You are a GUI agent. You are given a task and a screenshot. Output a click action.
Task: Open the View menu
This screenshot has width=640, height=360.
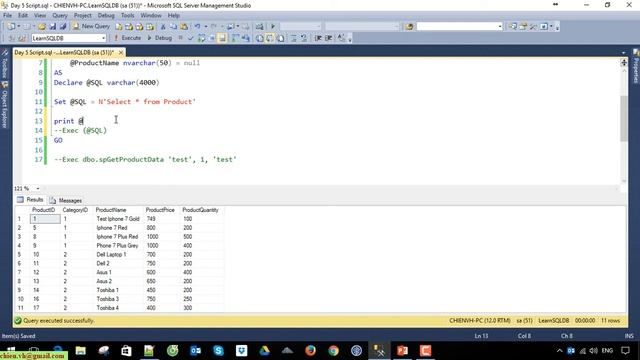[x=40, y=16]
